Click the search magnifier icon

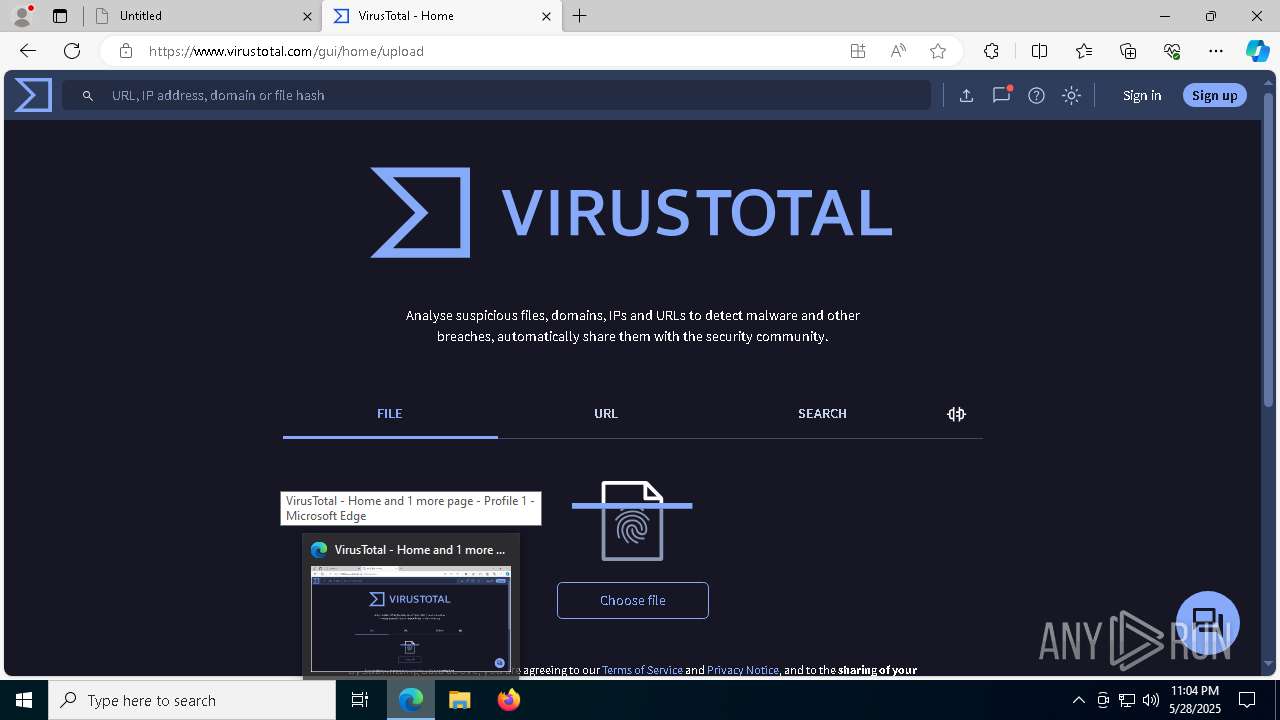click(88, 95)
